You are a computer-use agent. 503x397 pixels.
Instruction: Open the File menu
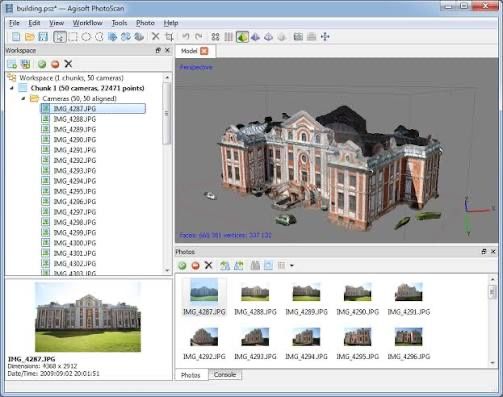(x=14, y=23)
